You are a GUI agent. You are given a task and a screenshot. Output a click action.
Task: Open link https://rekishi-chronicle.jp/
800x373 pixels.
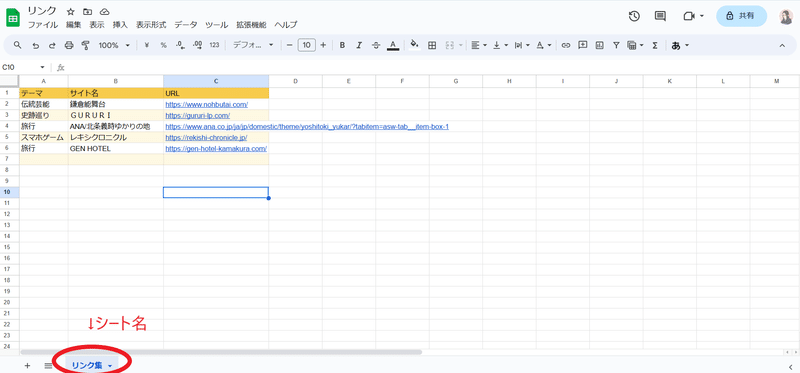click(206, 138)
